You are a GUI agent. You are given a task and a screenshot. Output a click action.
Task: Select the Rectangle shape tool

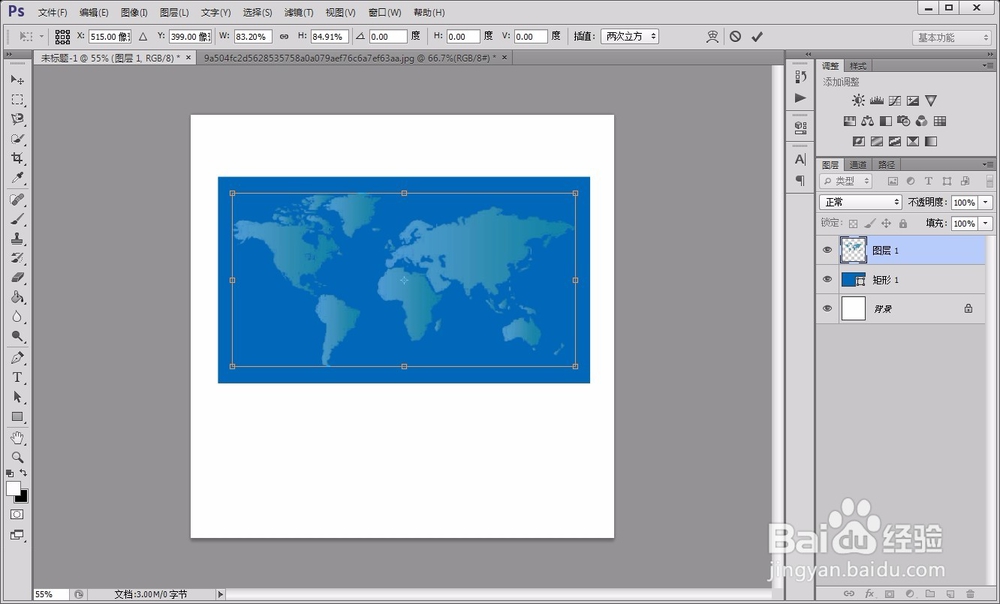(17, 416)
